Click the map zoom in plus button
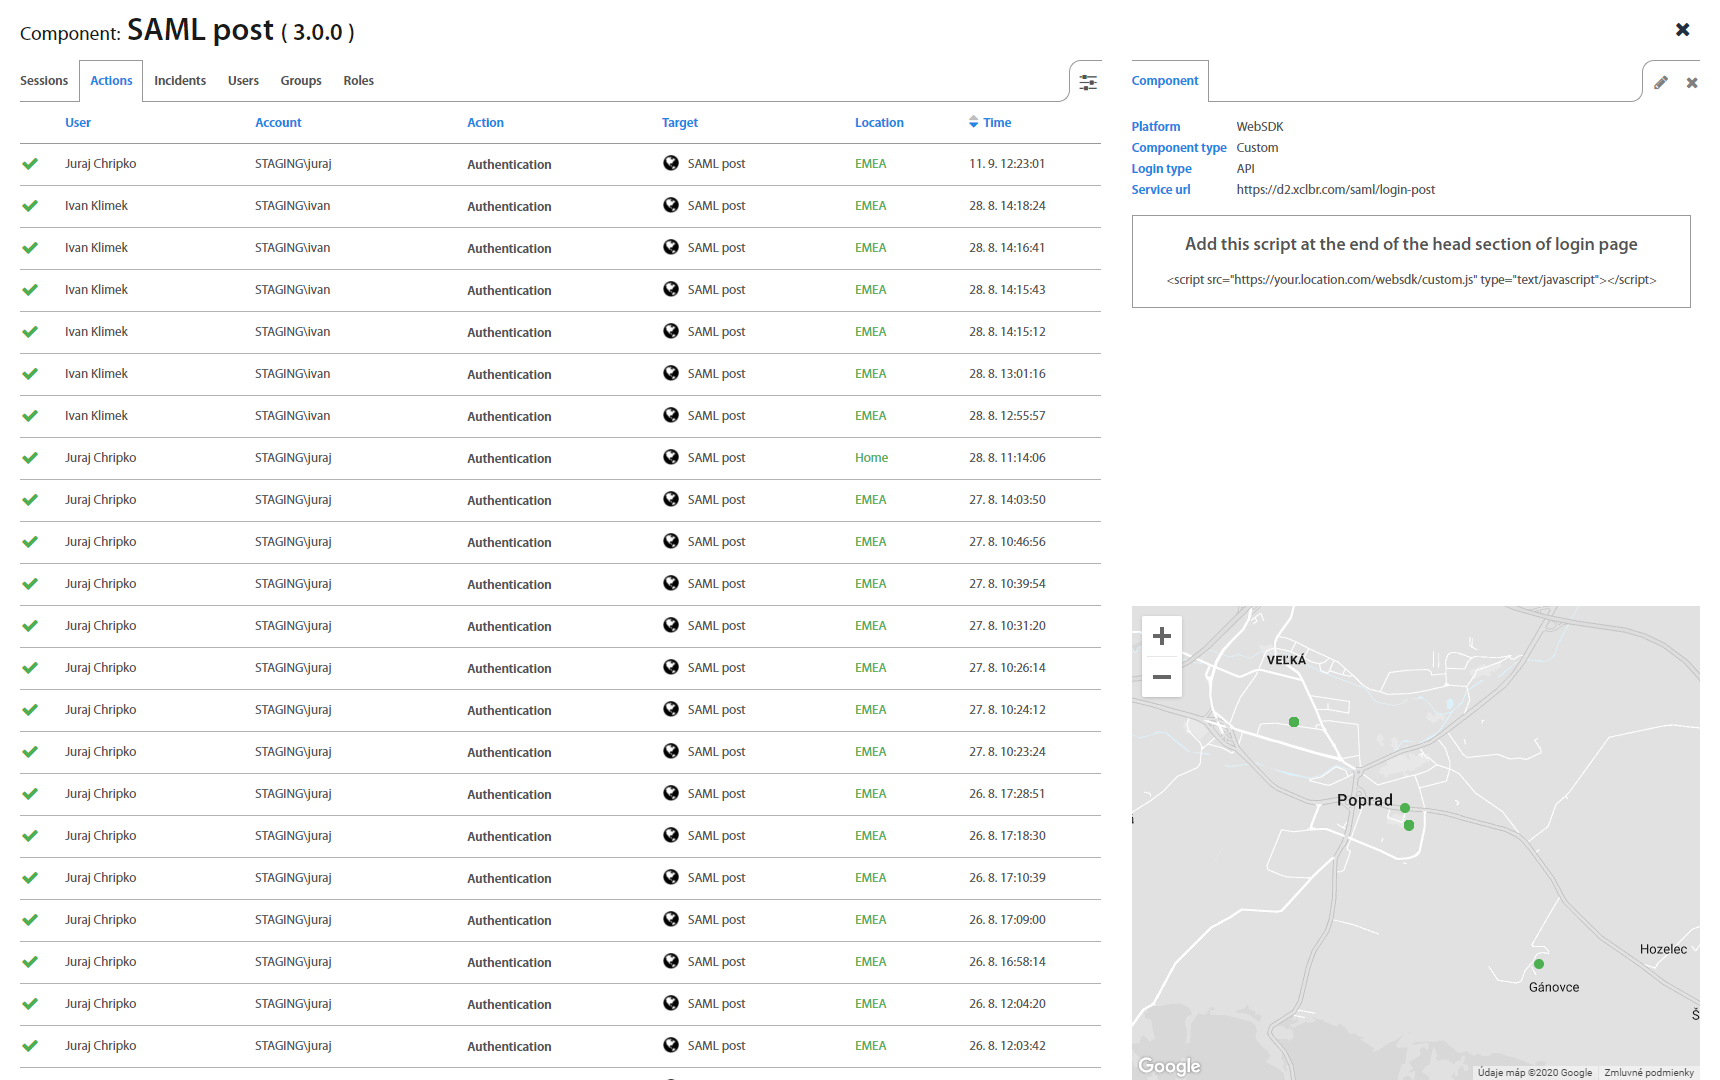This screenshot has width=1720, height=1080. [1162, 636]
